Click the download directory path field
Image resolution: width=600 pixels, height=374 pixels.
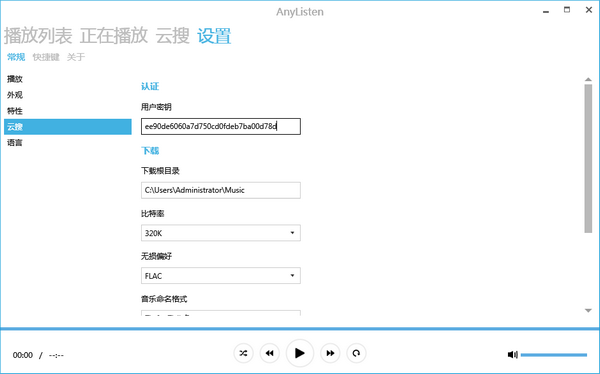(x=221, y=190)
